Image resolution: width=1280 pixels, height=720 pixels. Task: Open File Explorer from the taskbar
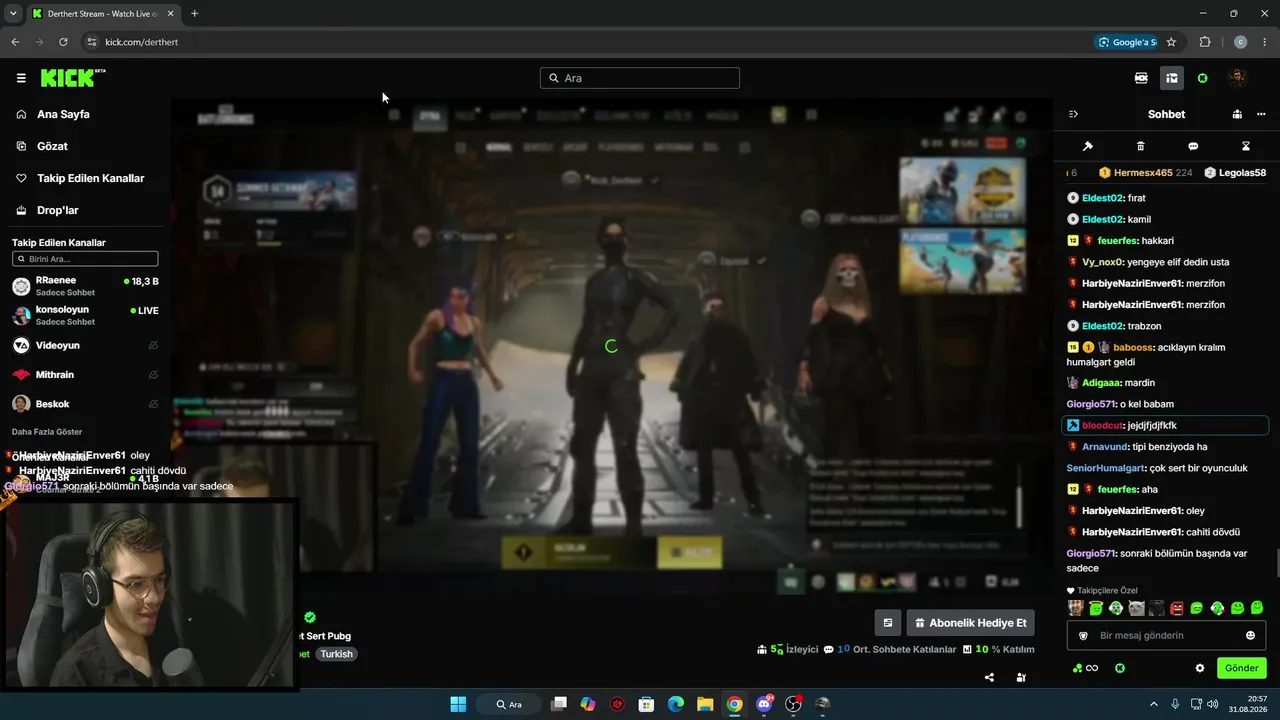705,704
